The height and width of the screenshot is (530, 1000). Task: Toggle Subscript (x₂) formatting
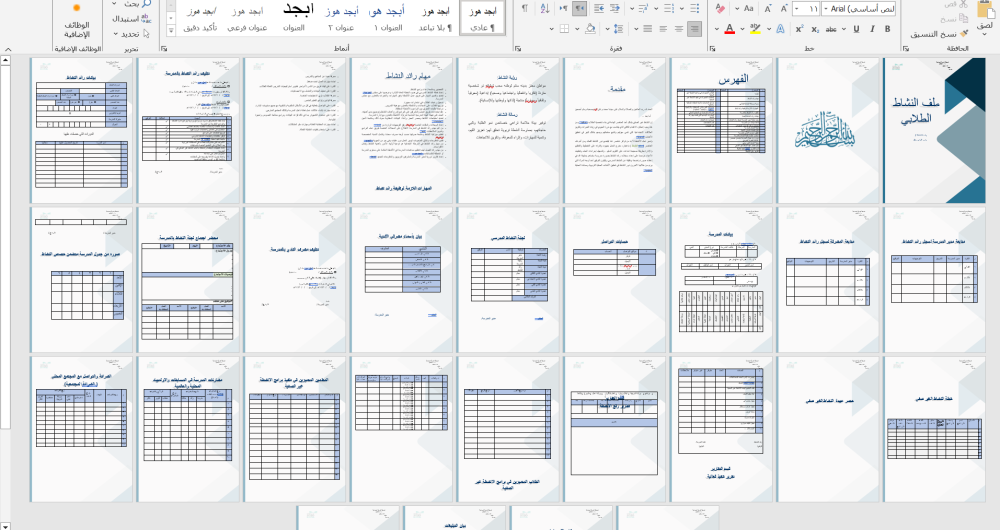click(x=815, y=29)
